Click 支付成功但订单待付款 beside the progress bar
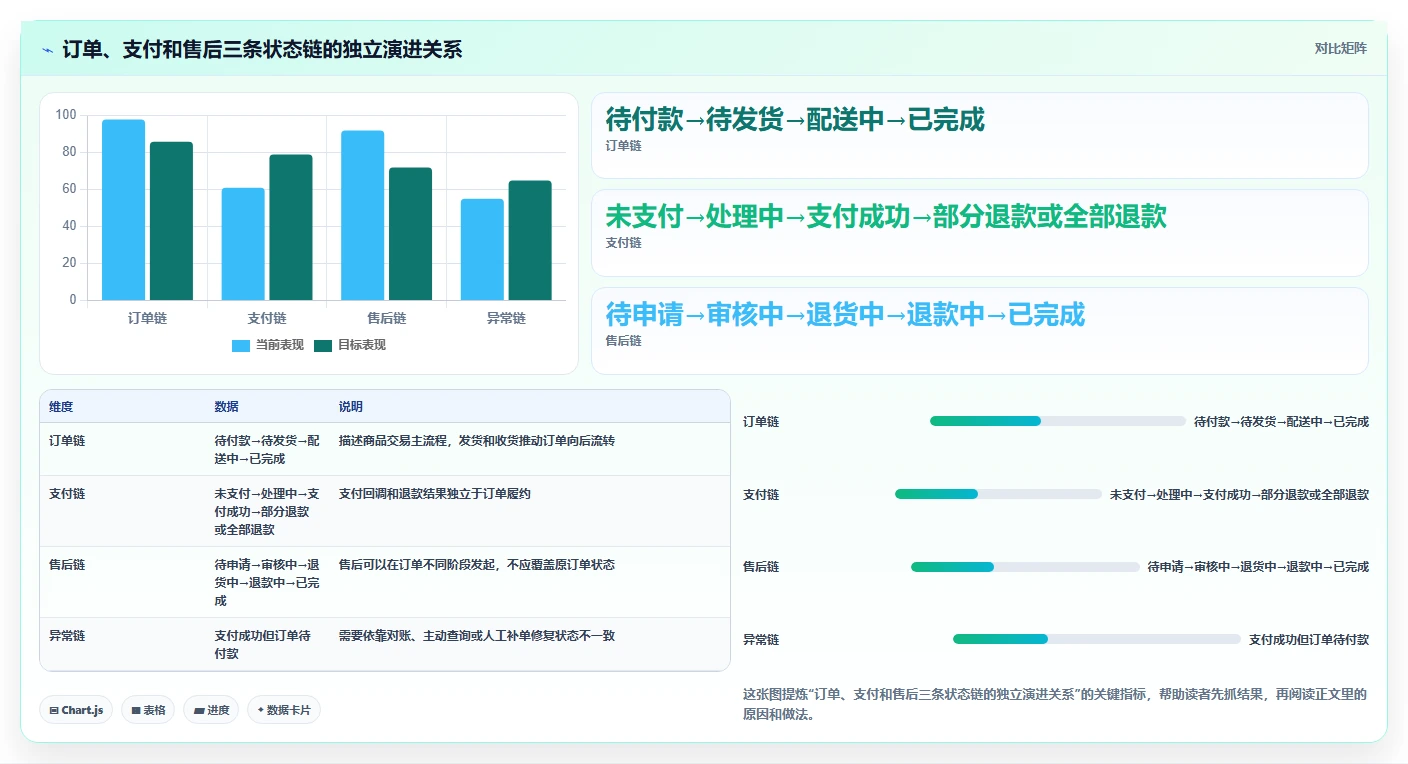Screen dimensions: 1408x764 point(1309,640)
